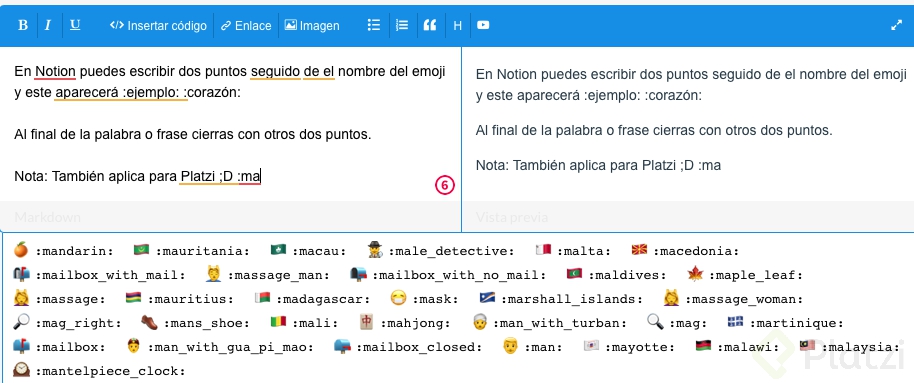Insert a numbered list
This screenshot has width=914, height=383.
[402, 25]
